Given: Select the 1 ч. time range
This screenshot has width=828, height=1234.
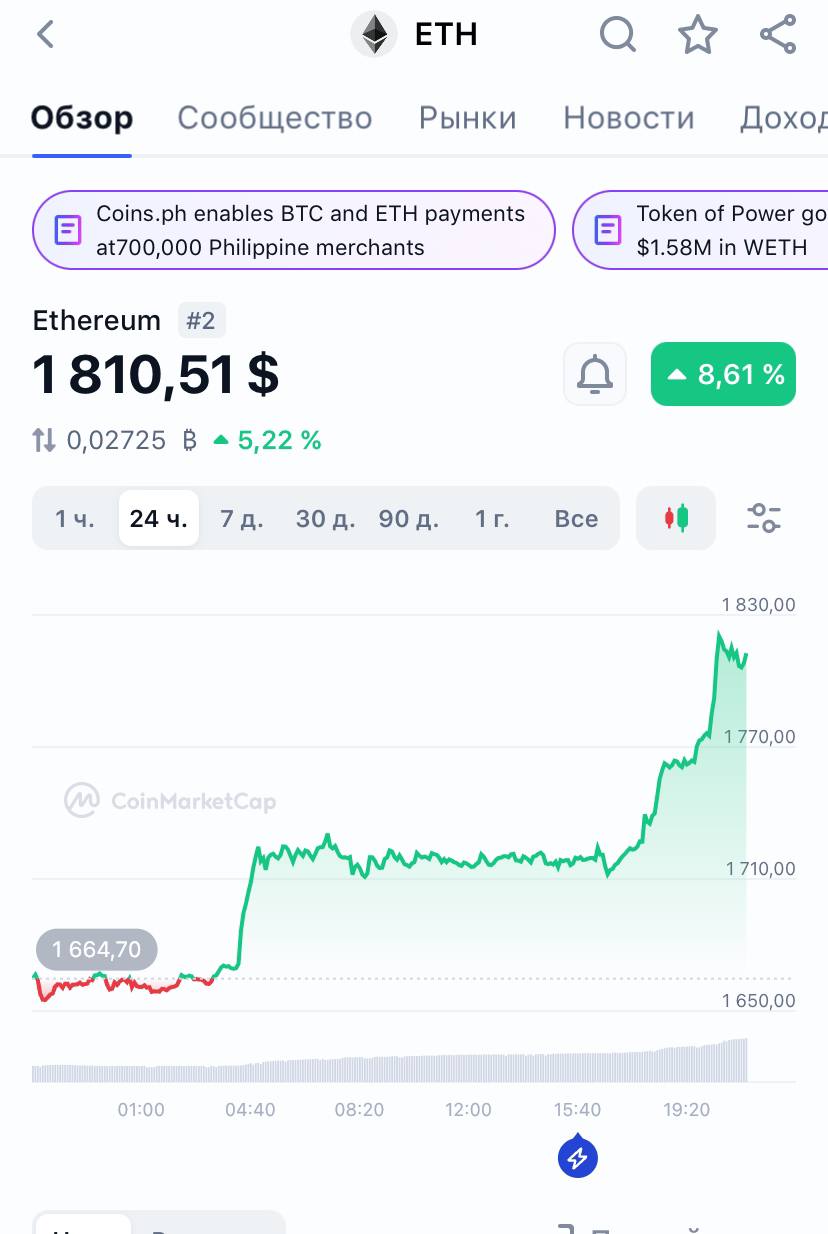Looking at the screenshot, I should pos(75,518).
